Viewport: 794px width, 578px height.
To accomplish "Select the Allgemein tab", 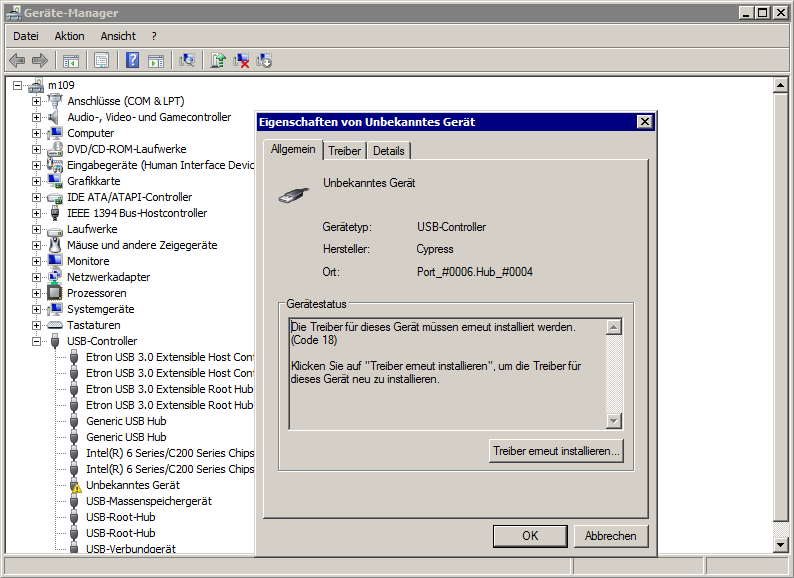I will 293,149.
